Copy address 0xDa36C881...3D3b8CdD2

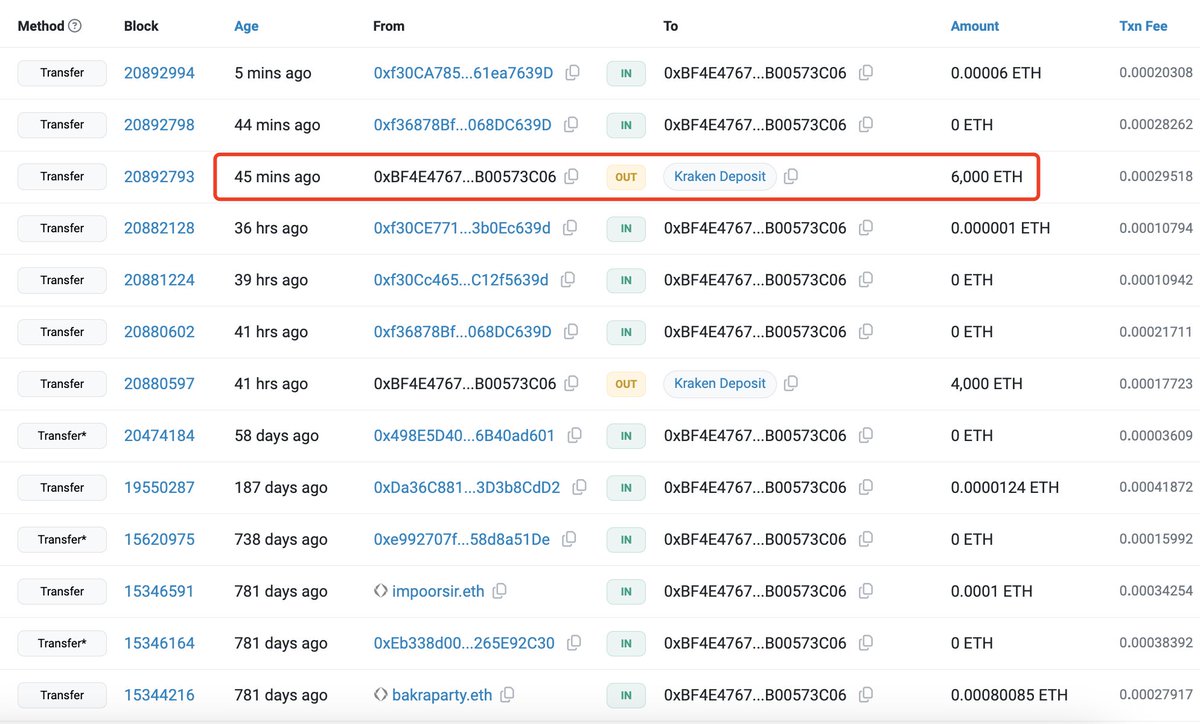pos(579,487)
